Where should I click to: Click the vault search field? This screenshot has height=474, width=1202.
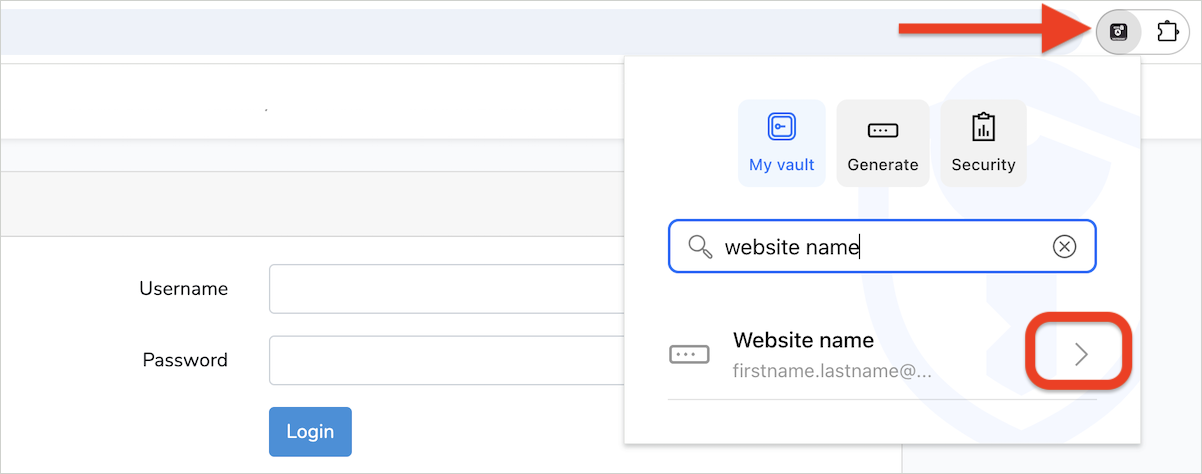(x=883, y=246)
